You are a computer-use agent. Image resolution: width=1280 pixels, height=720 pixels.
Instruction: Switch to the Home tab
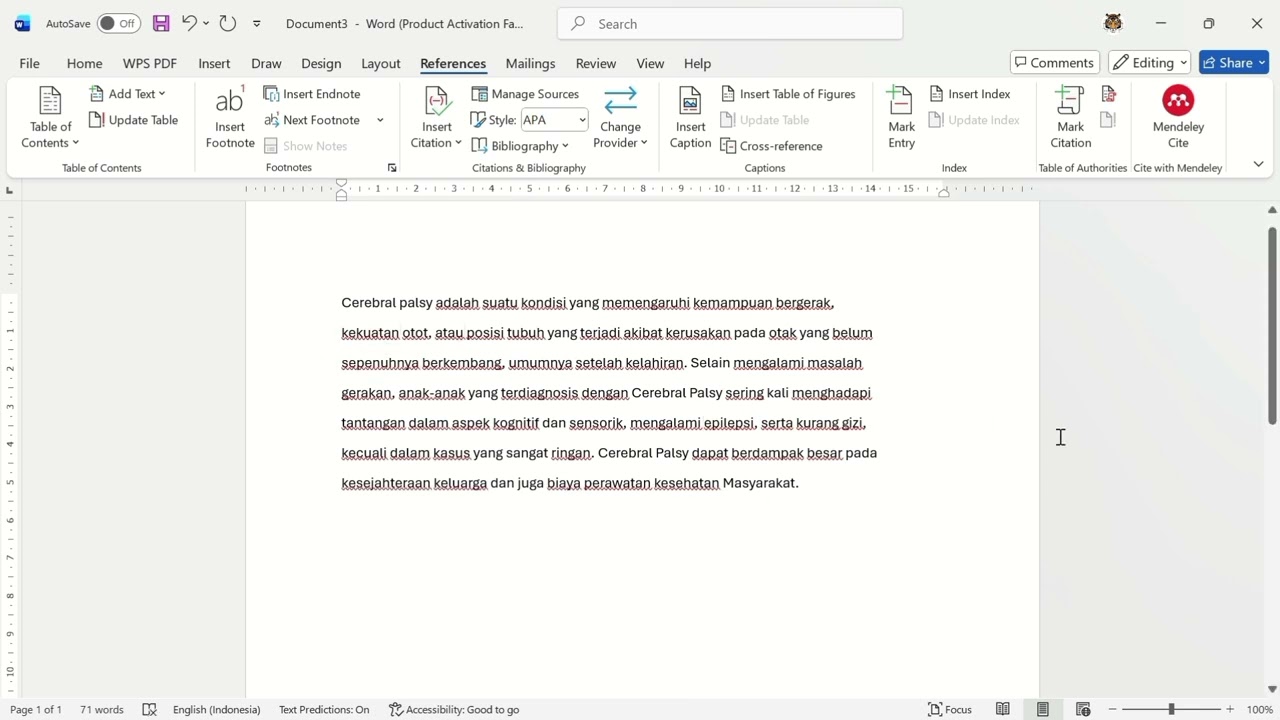point(85,63)
